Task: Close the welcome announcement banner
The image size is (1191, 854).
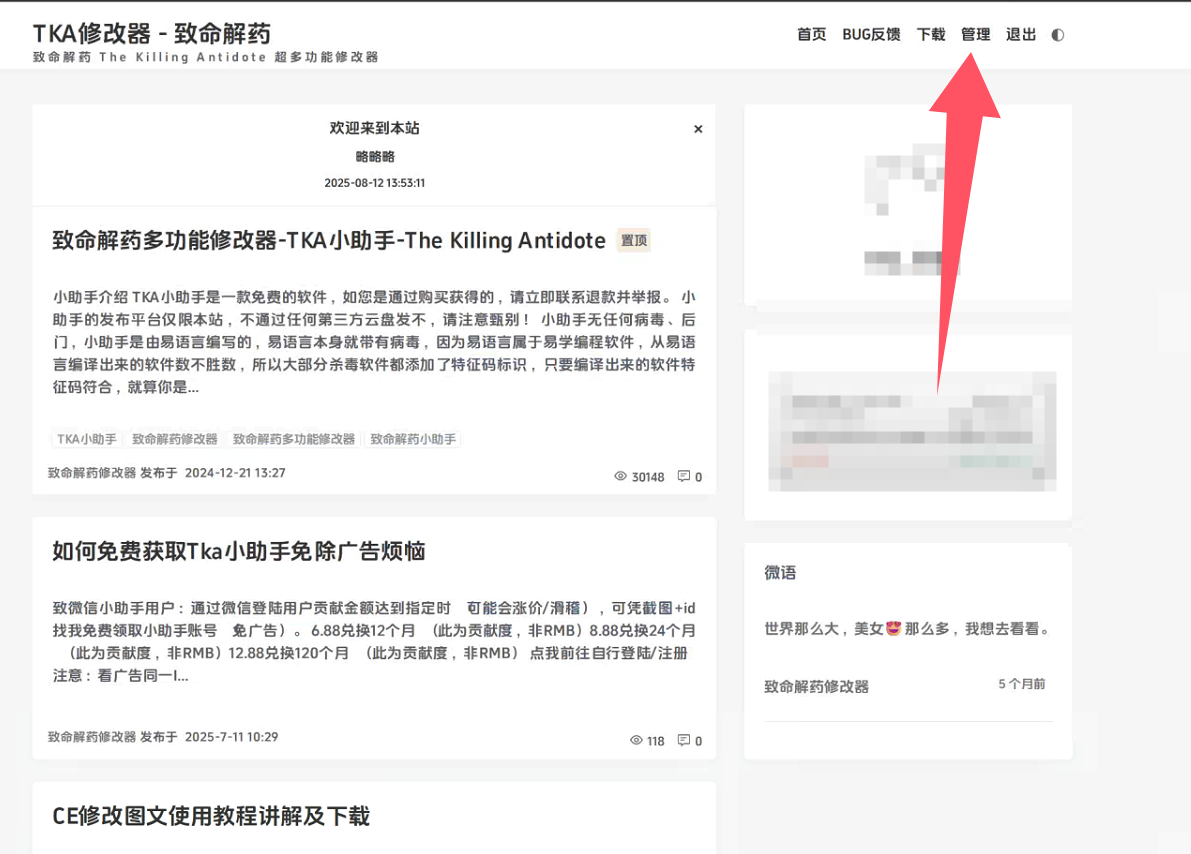Action: [x=698, y=129]
